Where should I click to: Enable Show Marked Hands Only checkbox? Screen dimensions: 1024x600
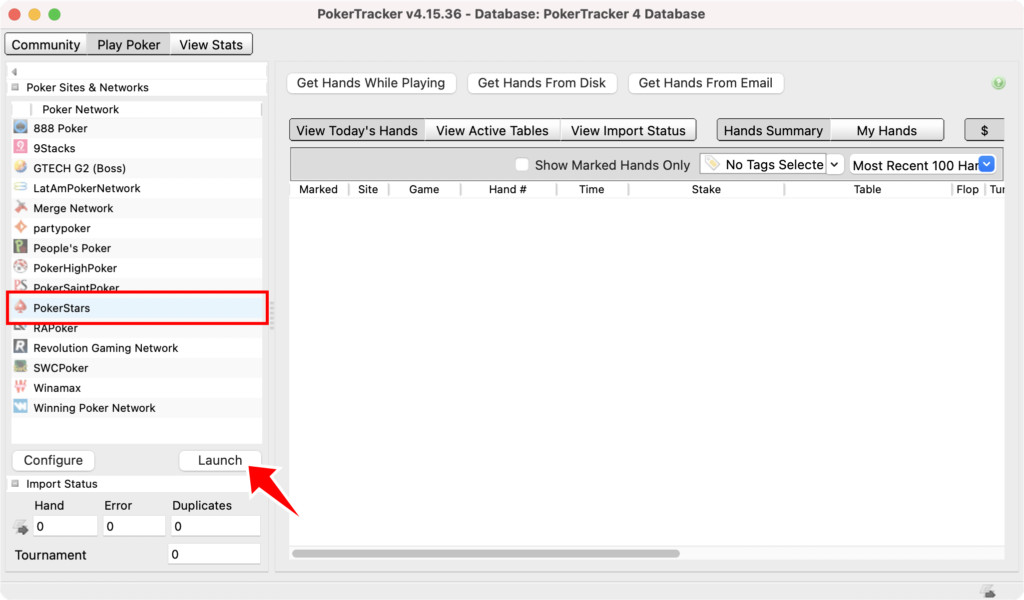coord(521,165)
